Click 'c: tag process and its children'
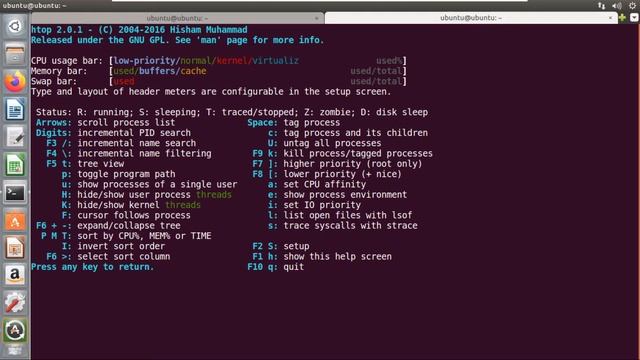The width and height of the screenshot is (640, 360). 348,133
